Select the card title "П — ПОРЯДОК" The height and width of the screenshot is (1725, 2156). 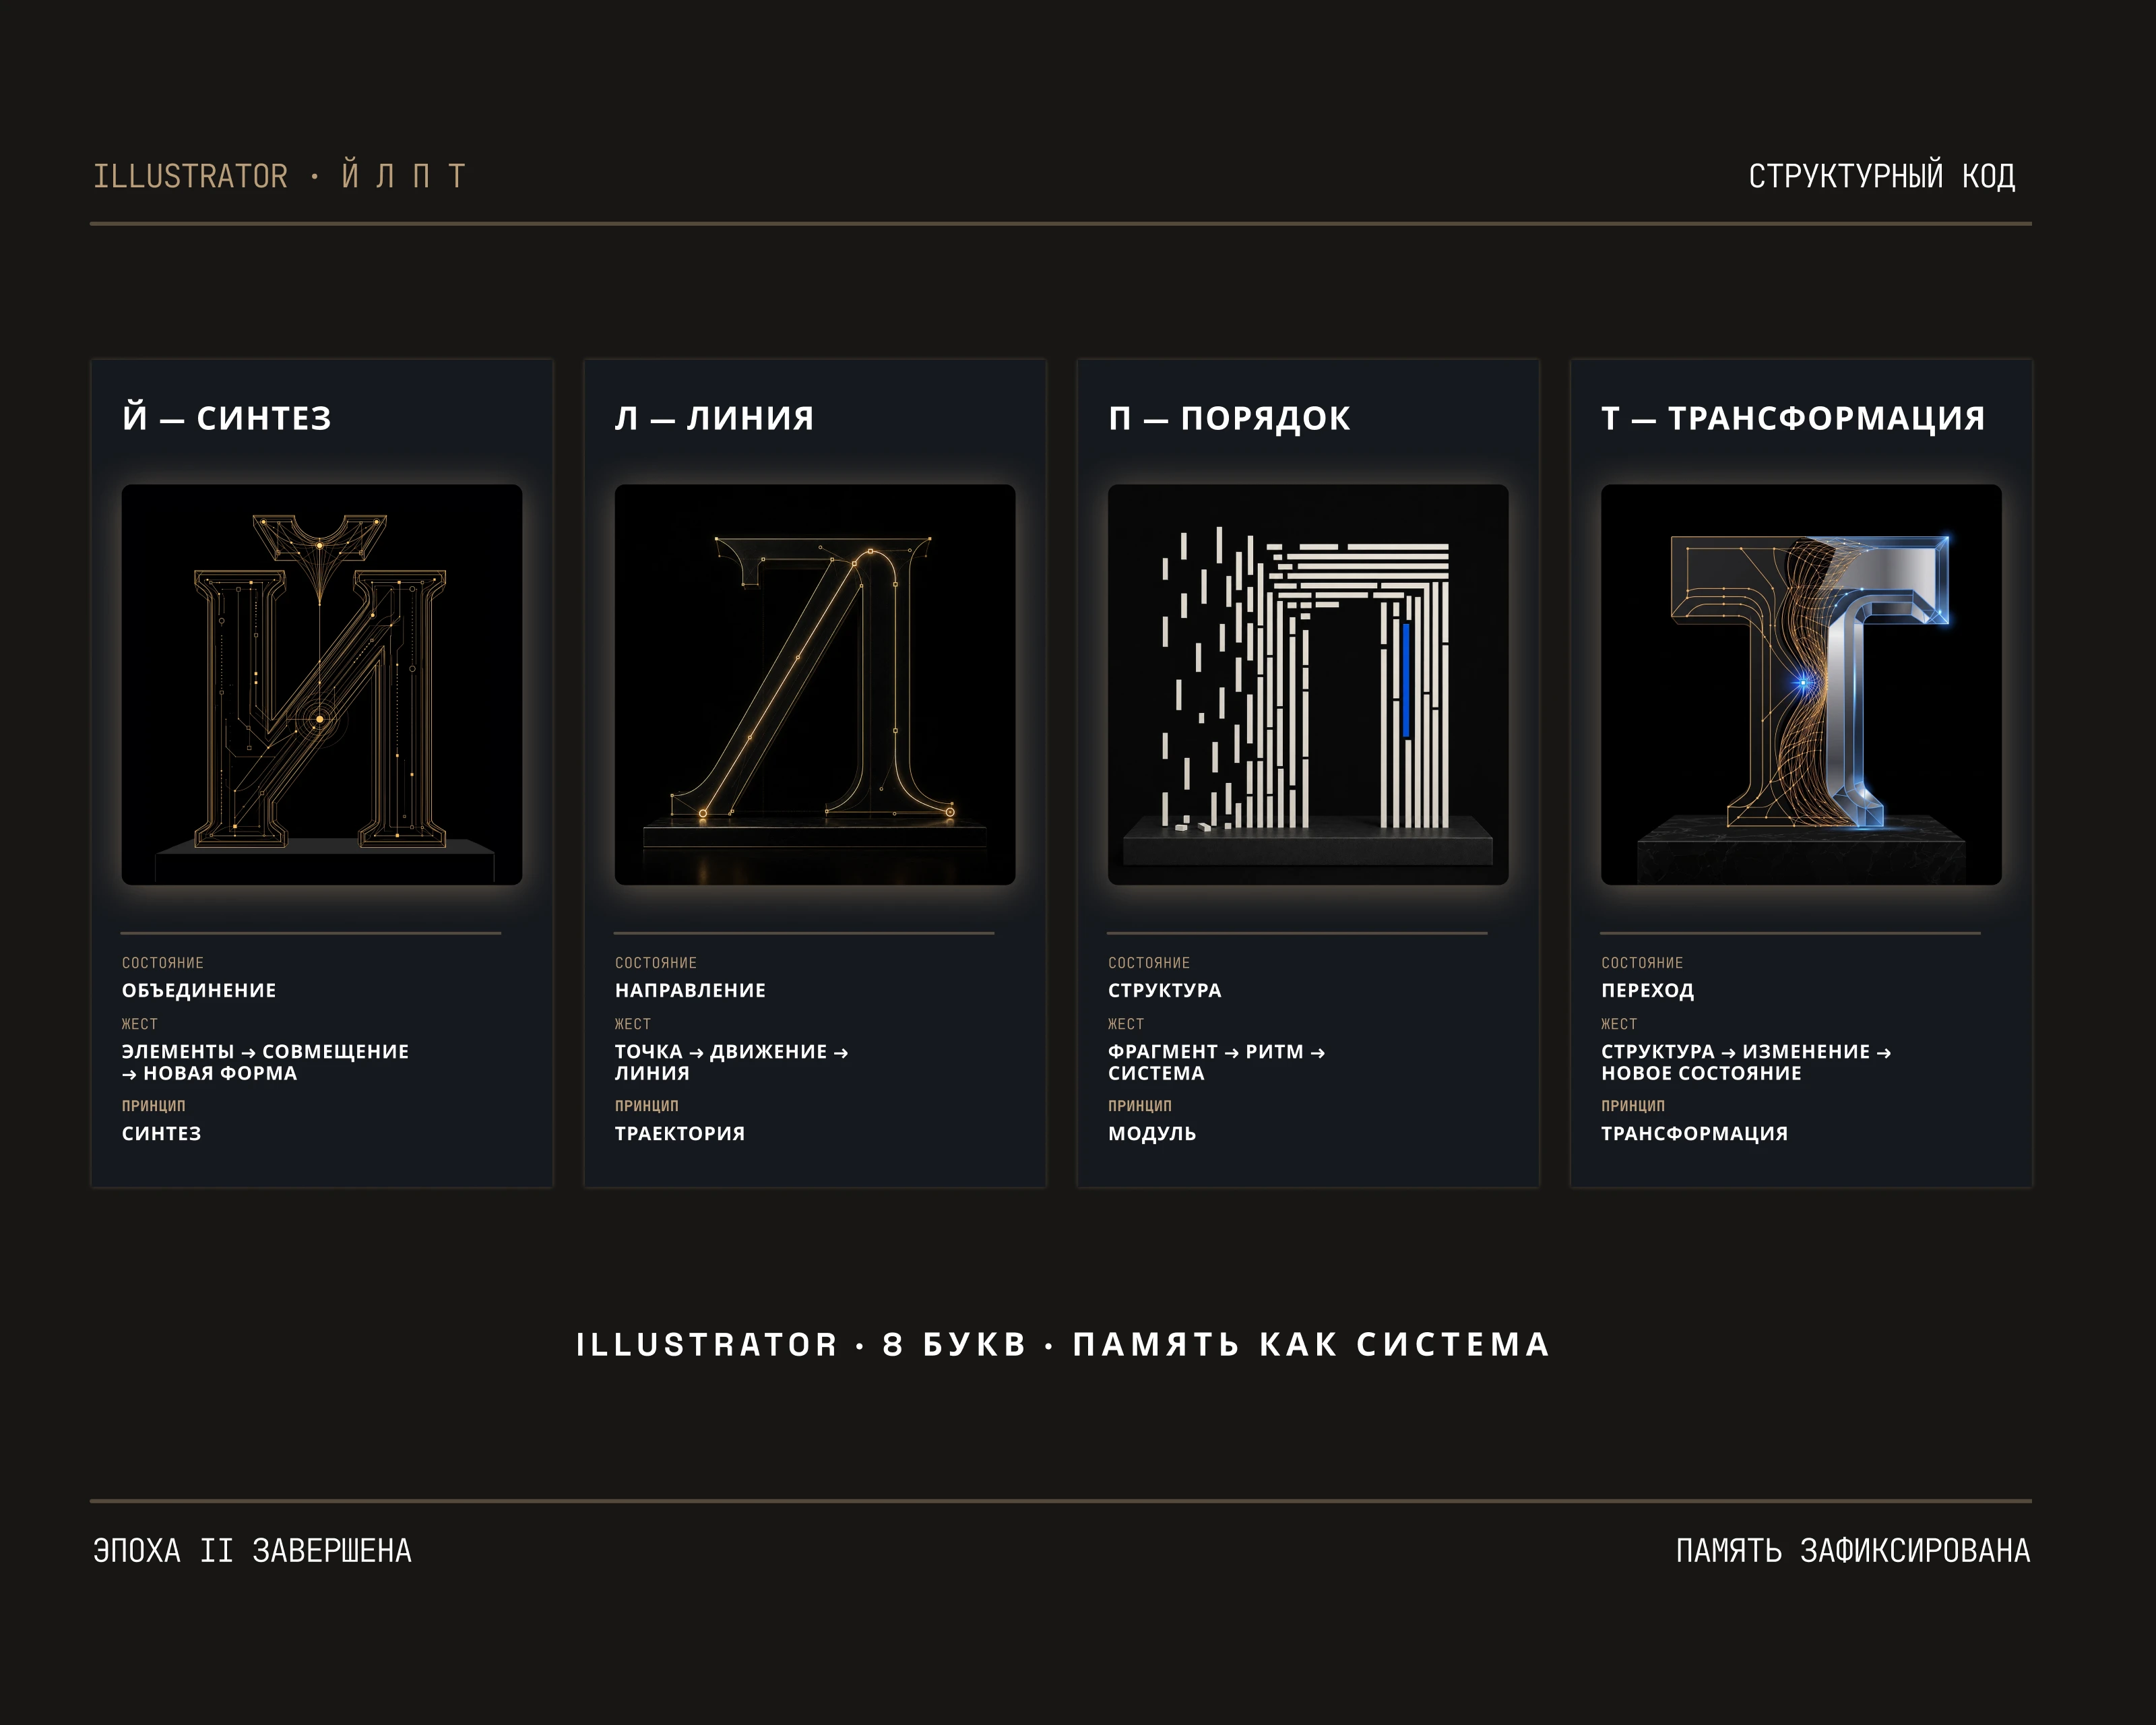click(1229, 418)
